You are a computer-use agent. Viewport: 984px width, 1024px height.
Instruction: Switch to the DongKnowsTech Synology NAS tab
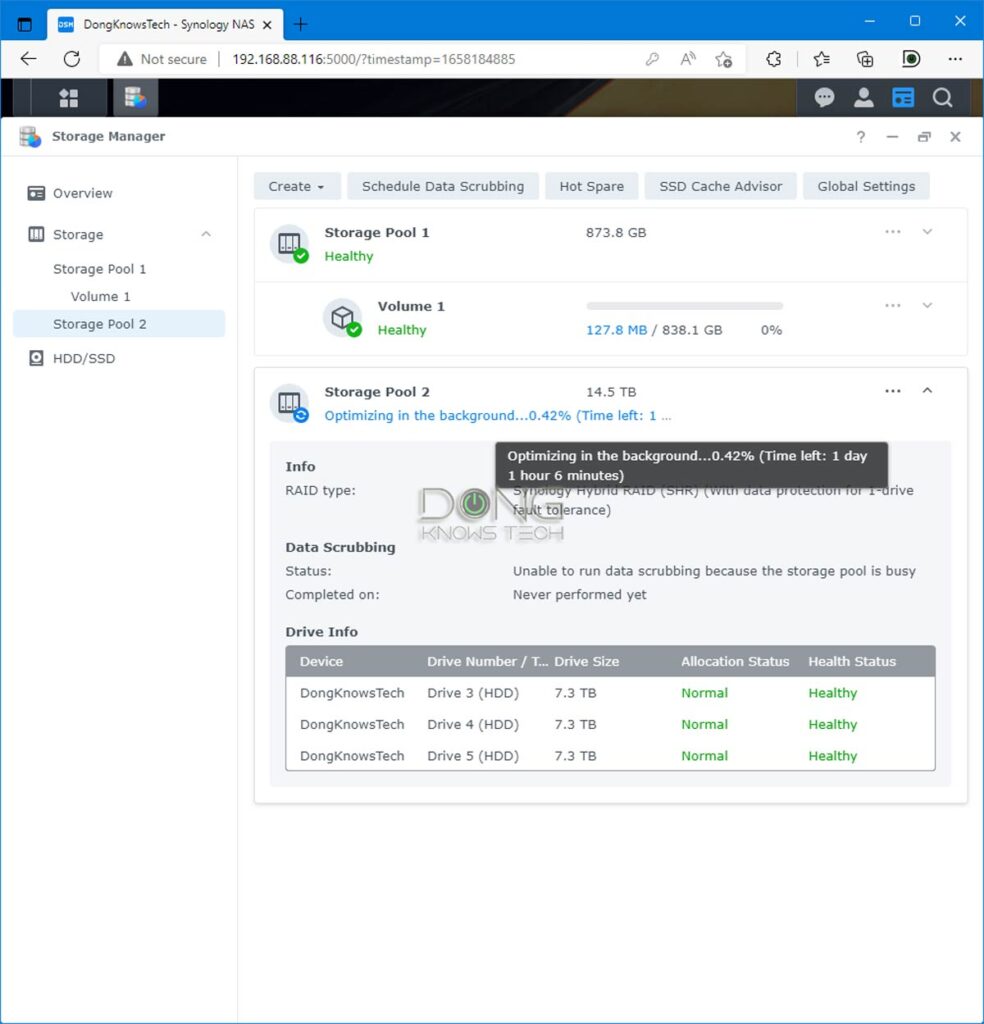click(165, 25)
